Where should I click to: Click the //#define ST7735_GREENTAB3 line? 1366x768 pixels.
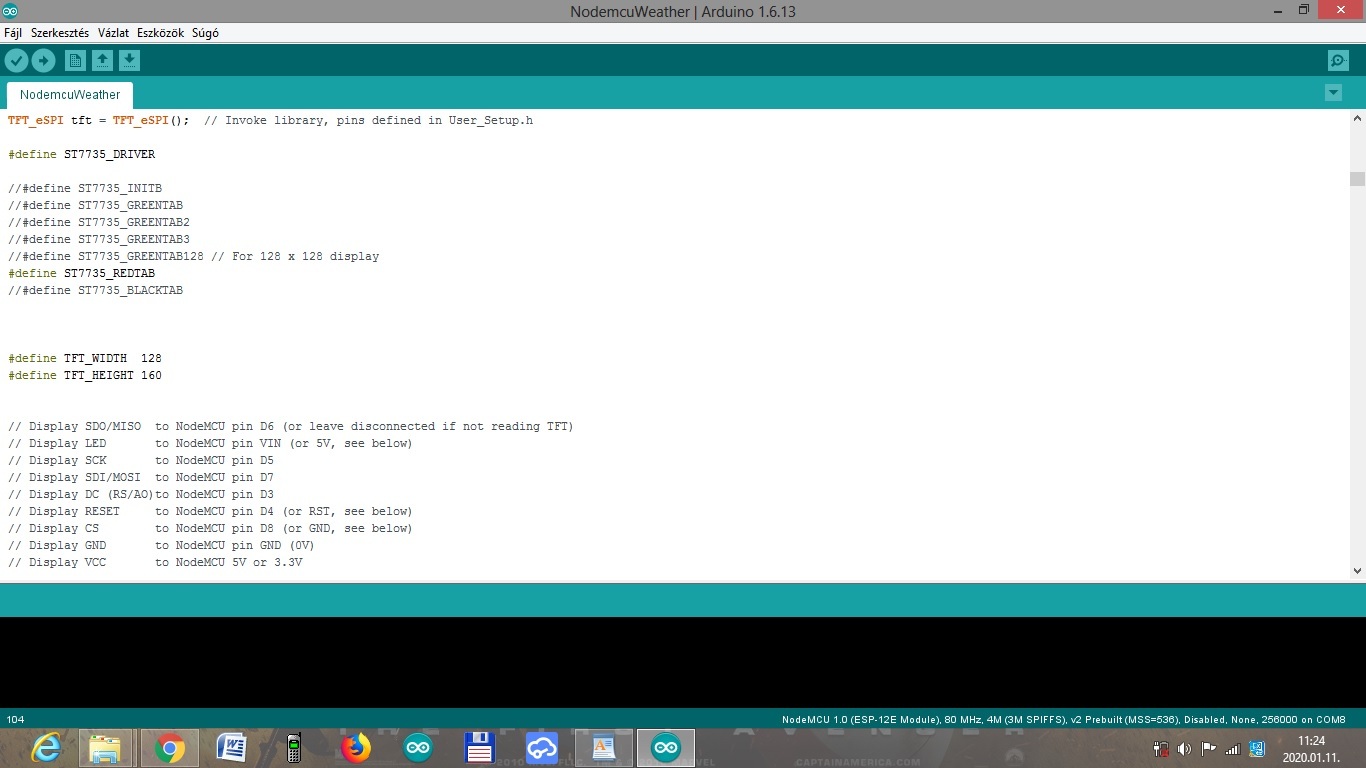click(99, 239)
